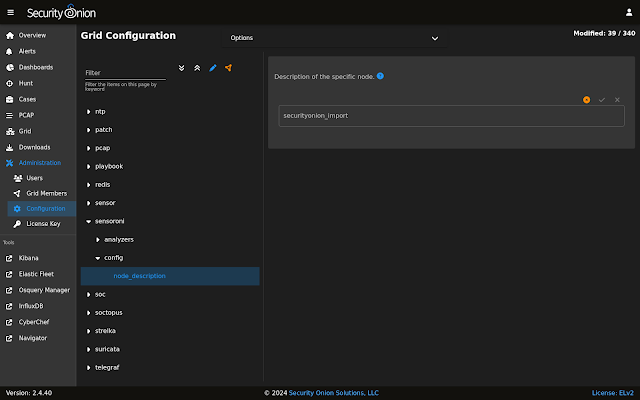This screenshot has height=400, width=640.
Task: Go to Overview in sidebar
Action: (x=32, y=36)
